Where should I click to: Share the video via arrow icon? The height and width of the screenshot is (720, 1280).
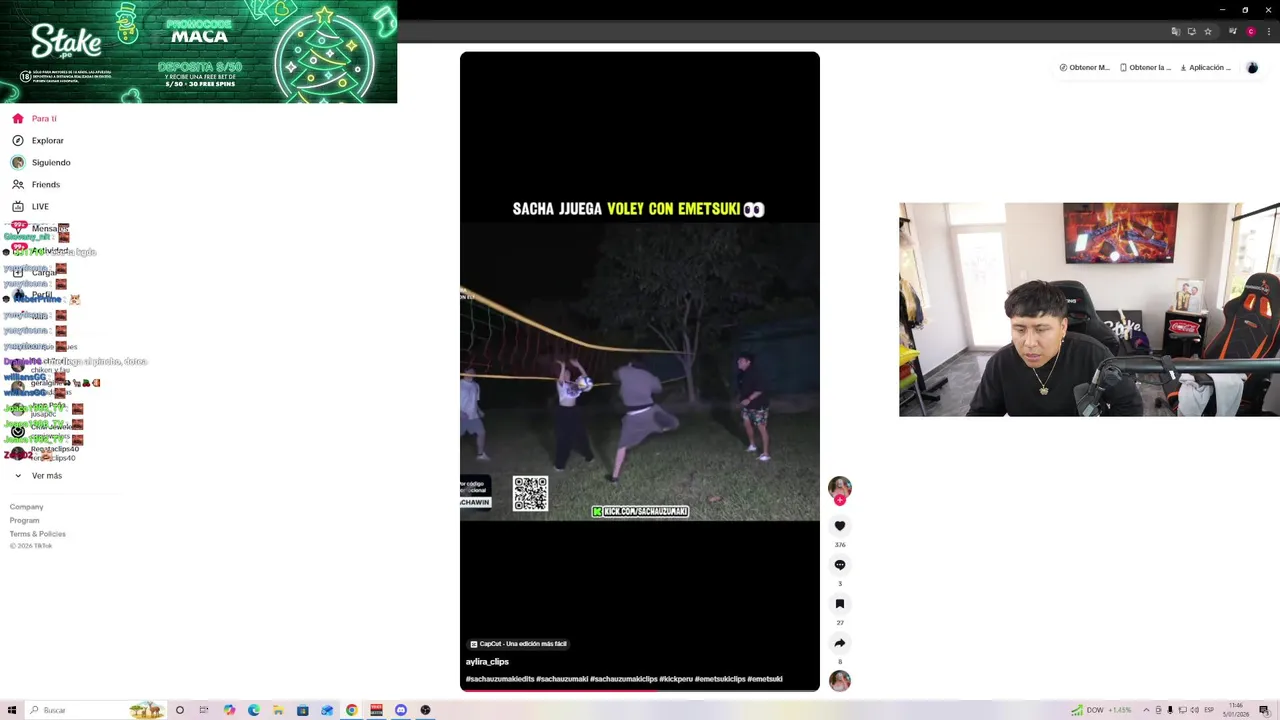click(x=840, y=643)
